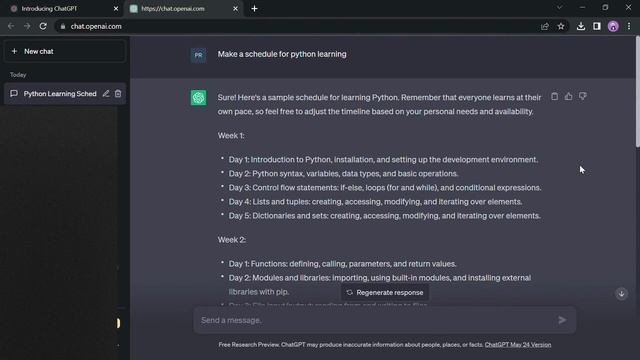Image resolution: width=640 pixels, height=360 pixels.
Task: Click the ChatGPT logo avatar
Action: click(x=198, y=98)
